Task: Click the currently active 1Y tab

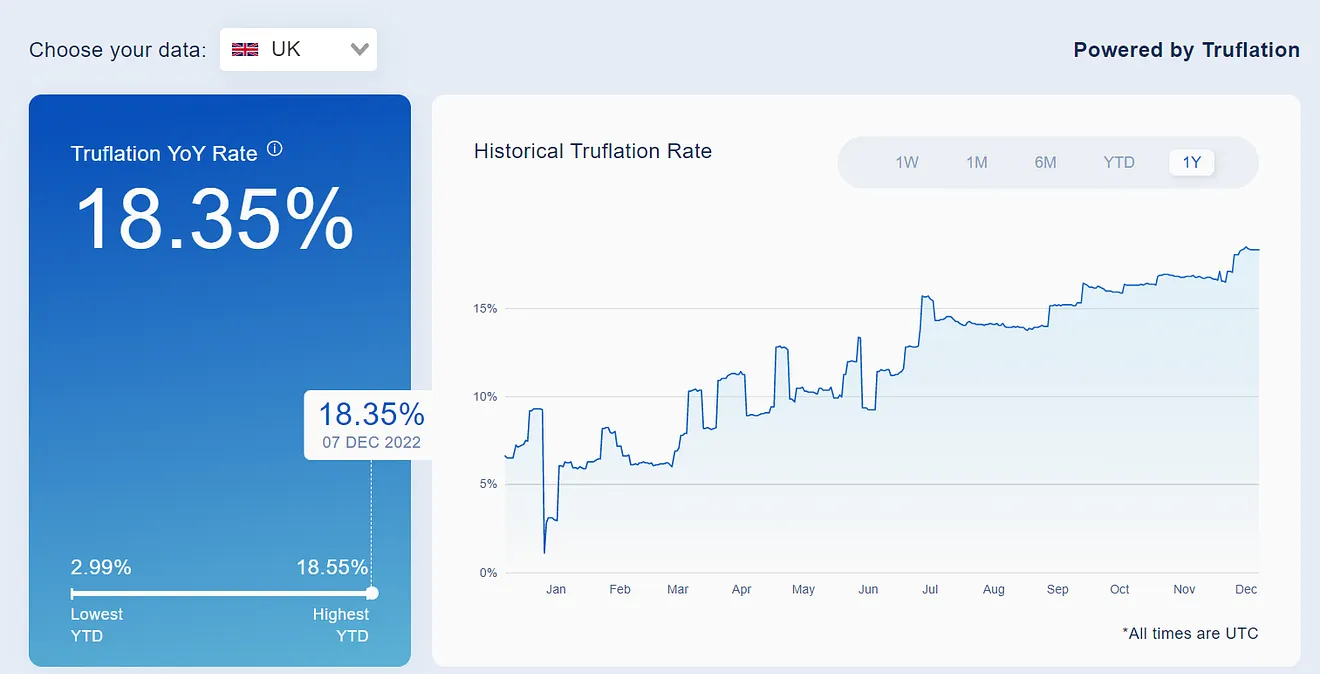Action: coord(1191,161)
